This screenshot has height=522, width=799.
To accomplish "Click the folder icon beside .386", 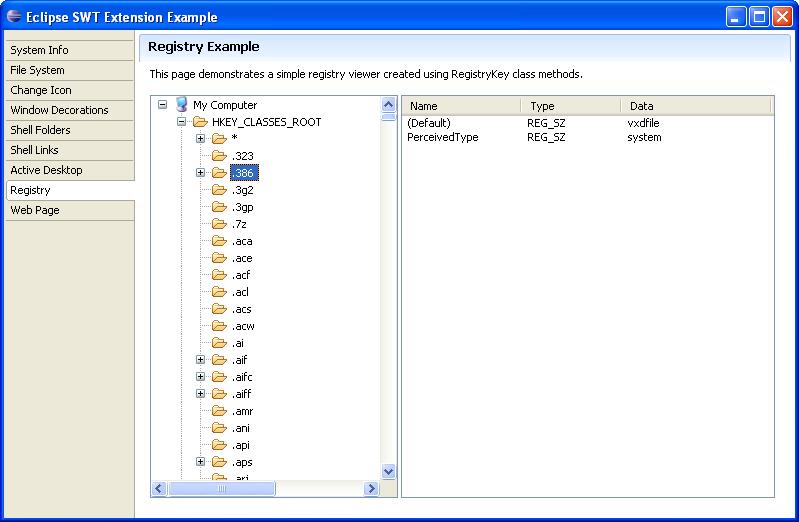I will click(219, 173).
